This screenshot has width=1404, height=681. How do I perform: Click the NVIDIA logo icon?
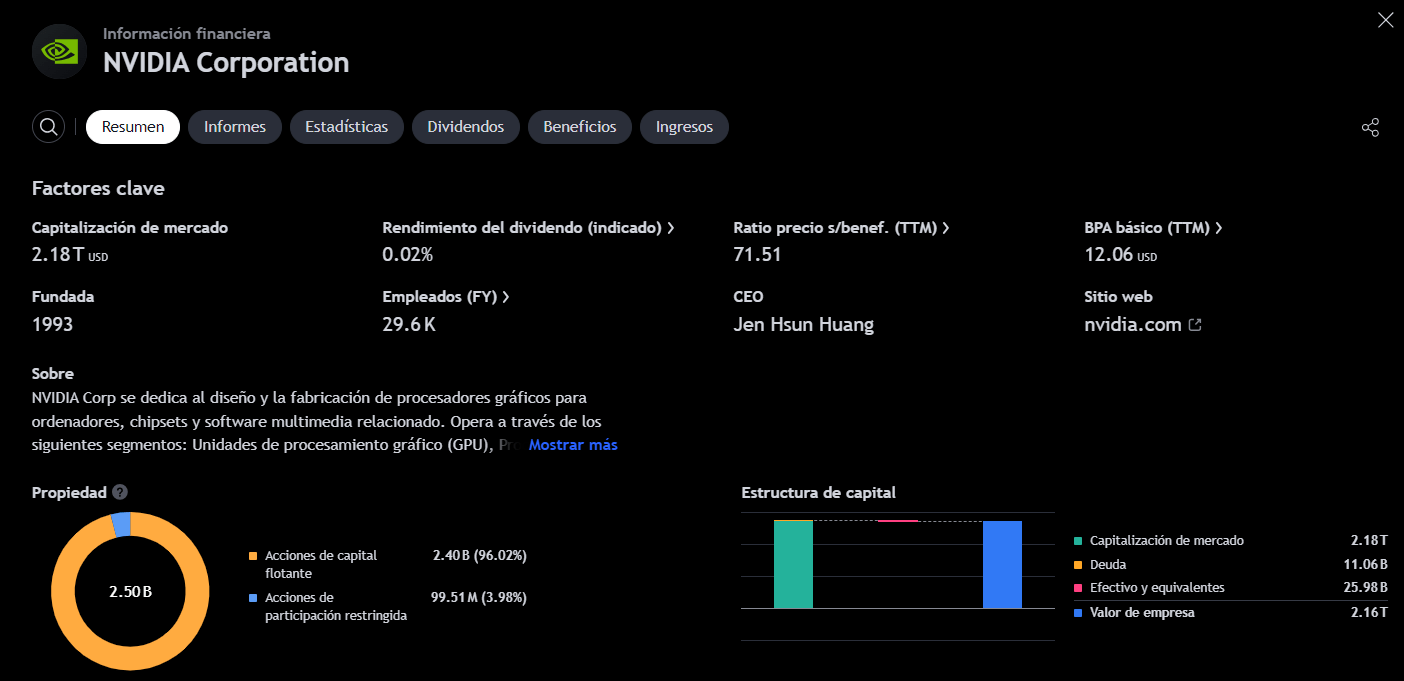(x=60, y=51)
